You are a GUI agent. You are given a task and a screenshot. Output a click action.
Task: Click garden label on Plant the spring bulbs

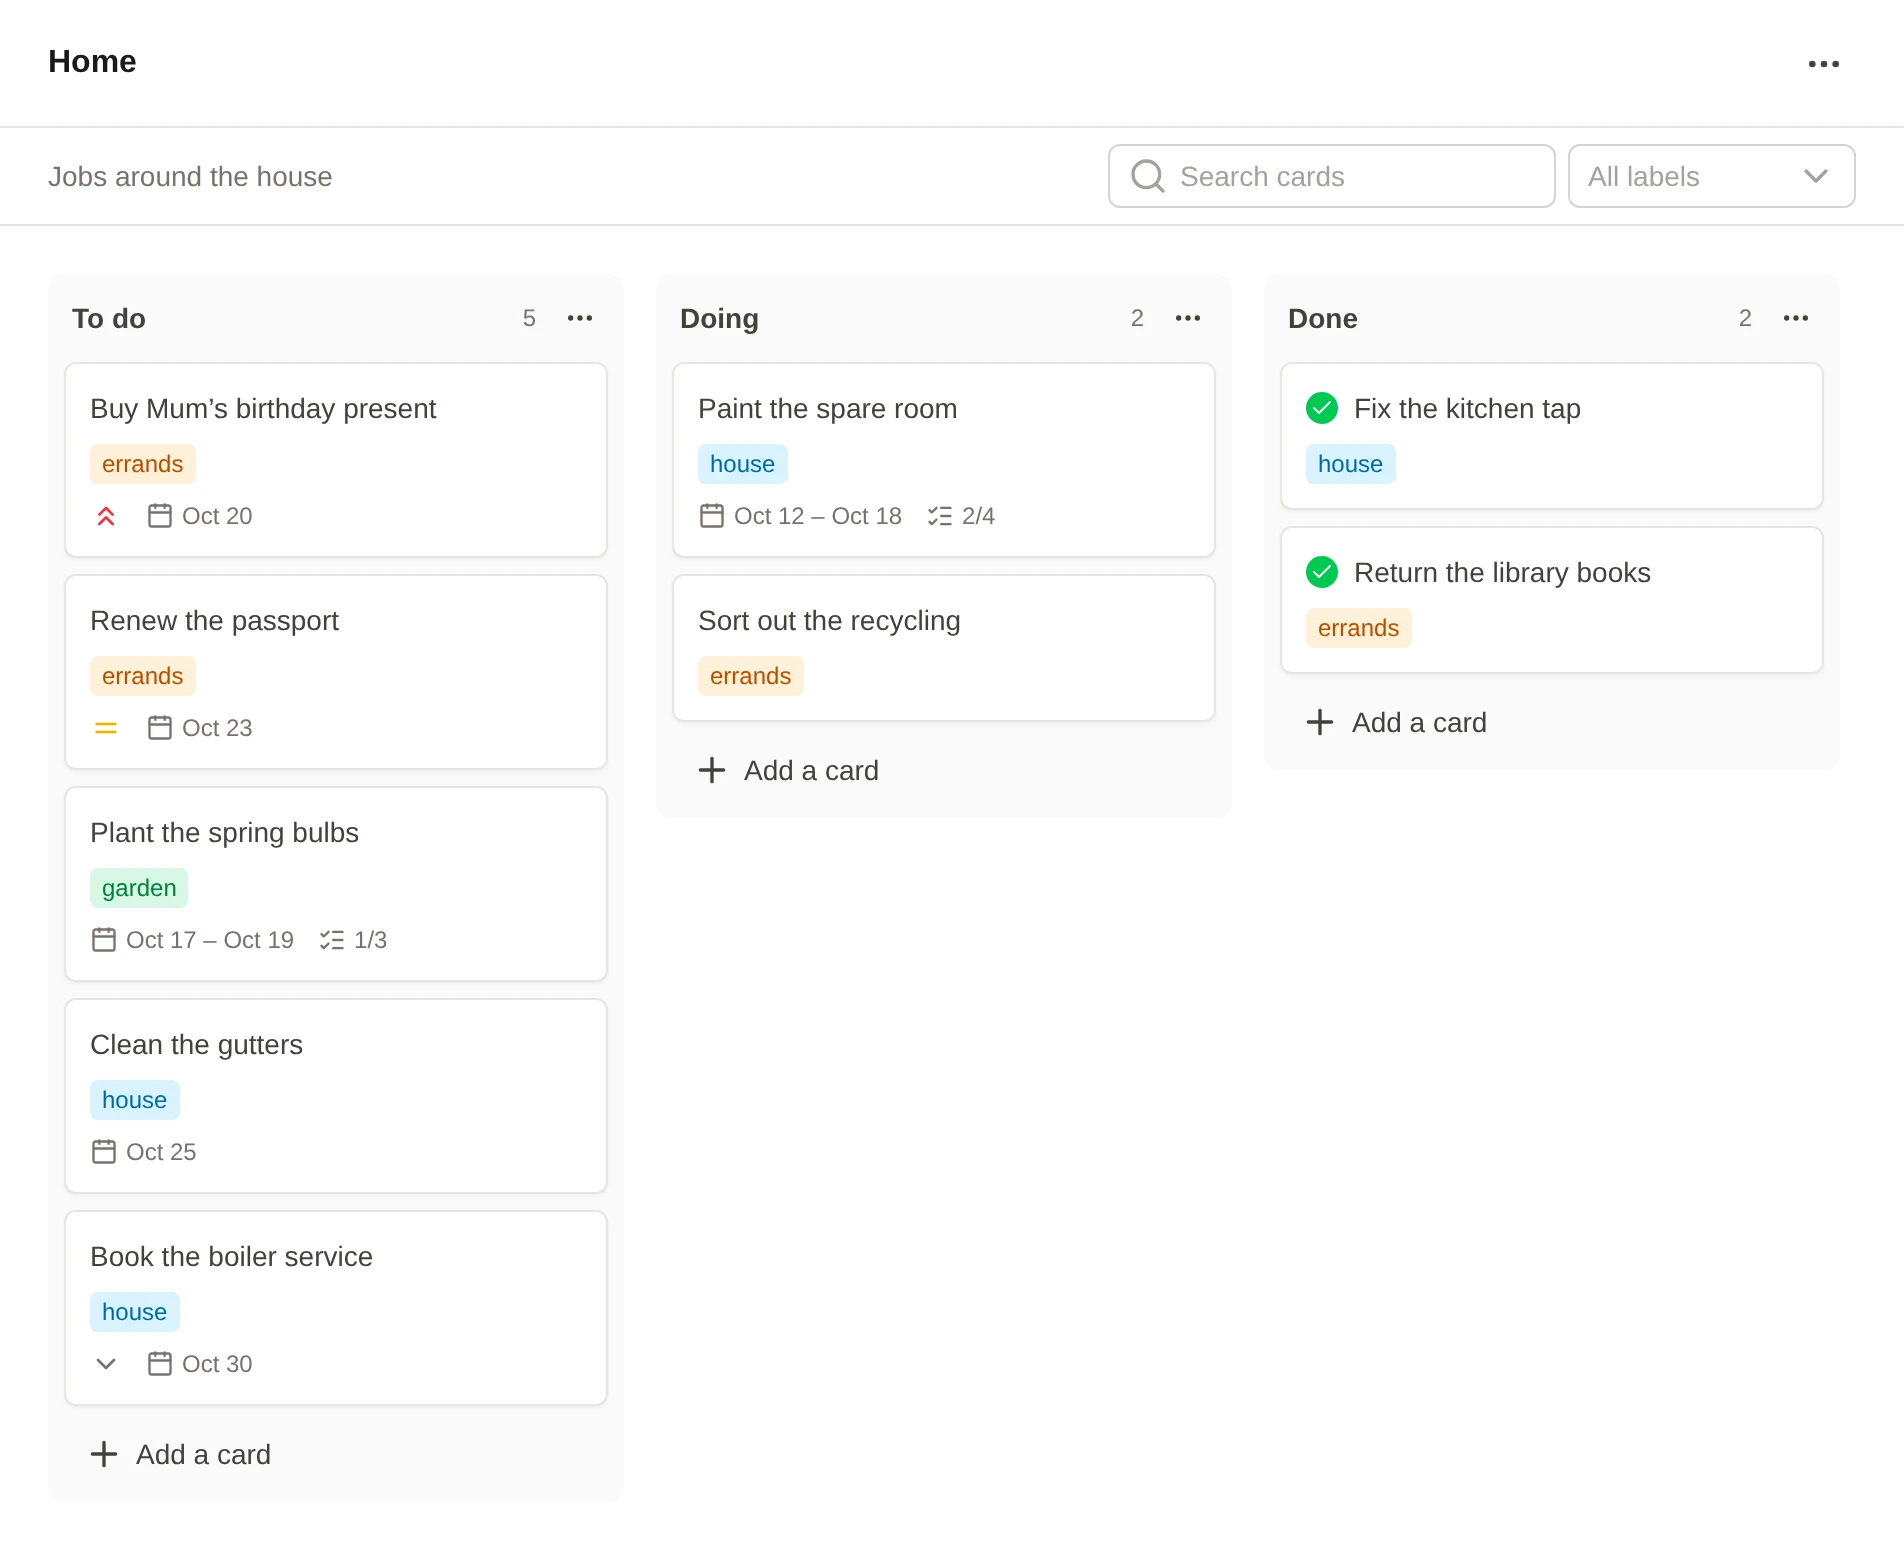tap(139, 888)
